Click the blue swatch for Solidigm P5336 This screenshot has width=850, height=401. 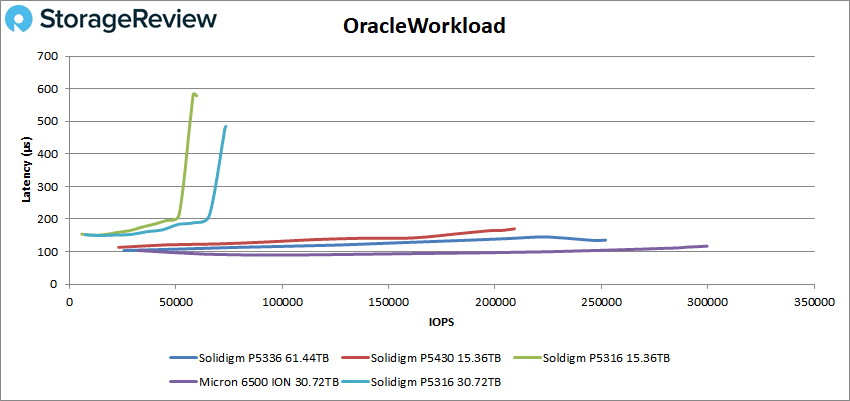point(183,357)
